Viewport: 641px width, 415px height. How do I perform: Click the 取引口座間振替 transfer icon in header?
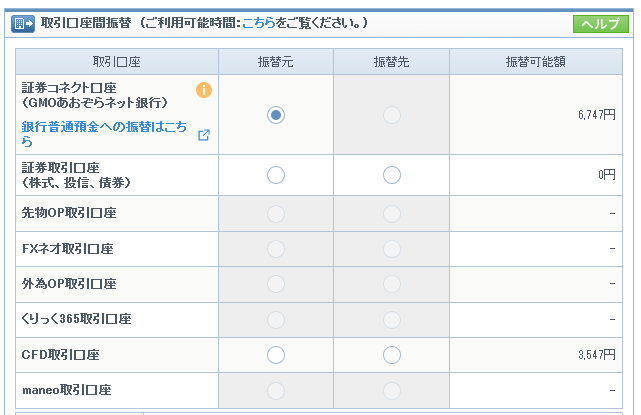click(23, 24)
